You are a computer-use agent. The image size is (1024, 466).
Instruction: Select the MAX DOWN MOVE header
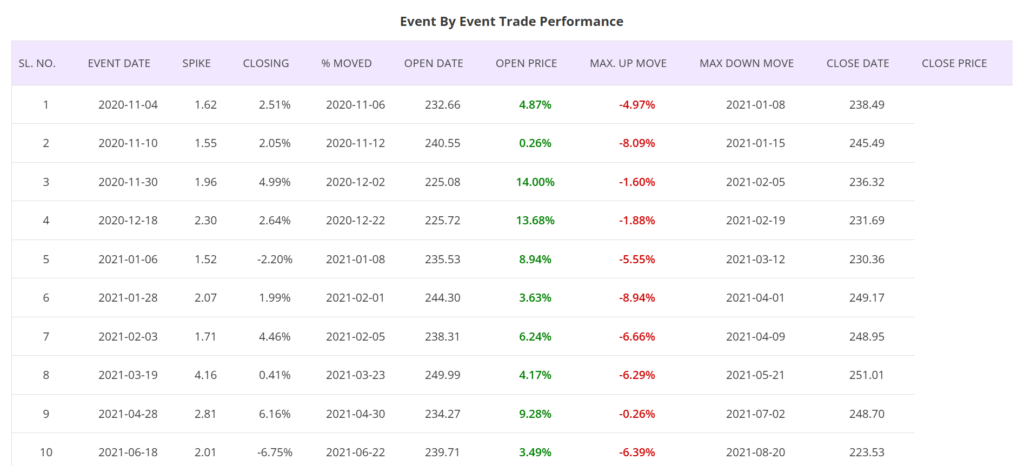point(746,63)
